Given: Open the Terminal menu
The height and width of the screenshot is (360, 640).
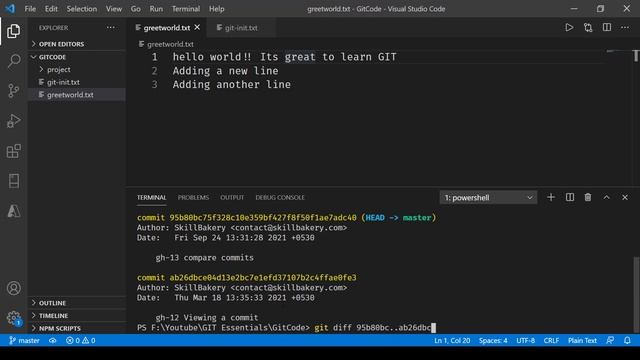Looking at the screenshot, I should tap(186, 9).
